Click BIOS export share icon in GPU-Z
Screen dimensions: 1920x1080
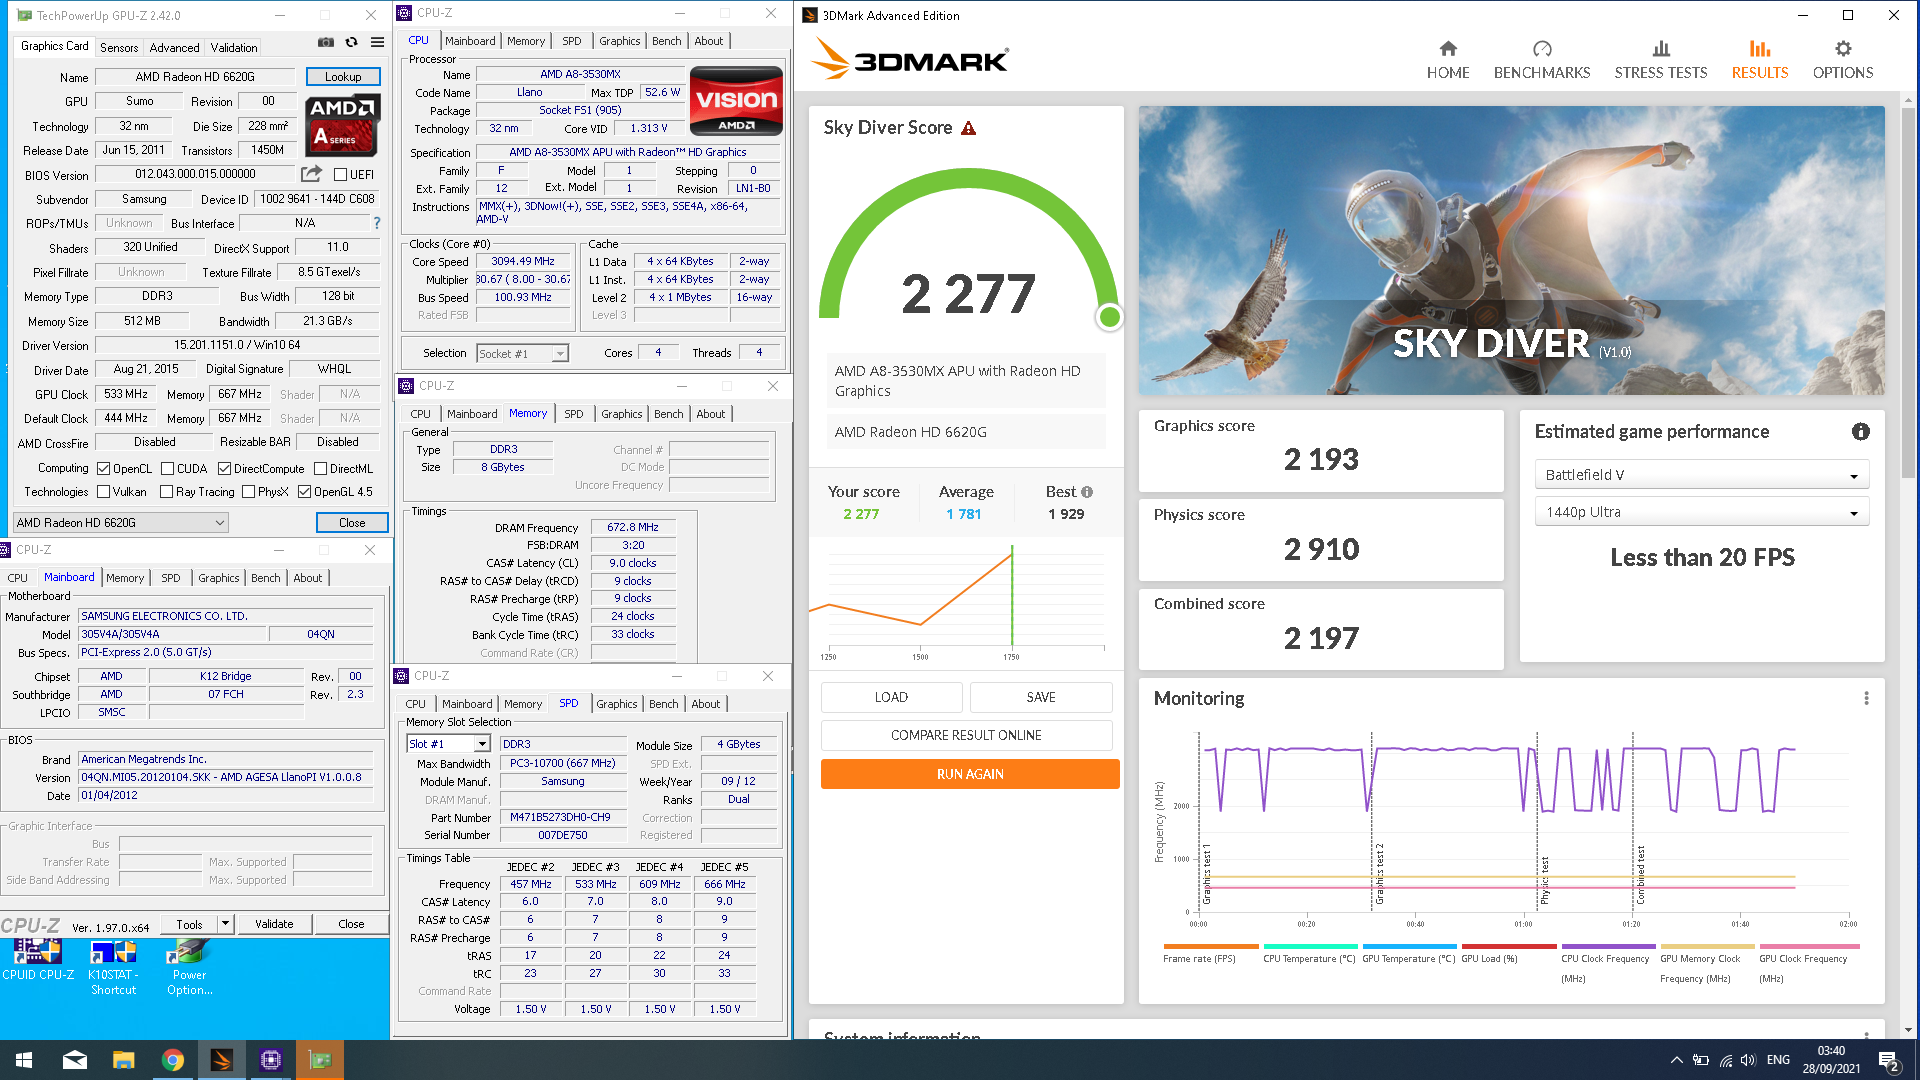[x=311, y=173]
